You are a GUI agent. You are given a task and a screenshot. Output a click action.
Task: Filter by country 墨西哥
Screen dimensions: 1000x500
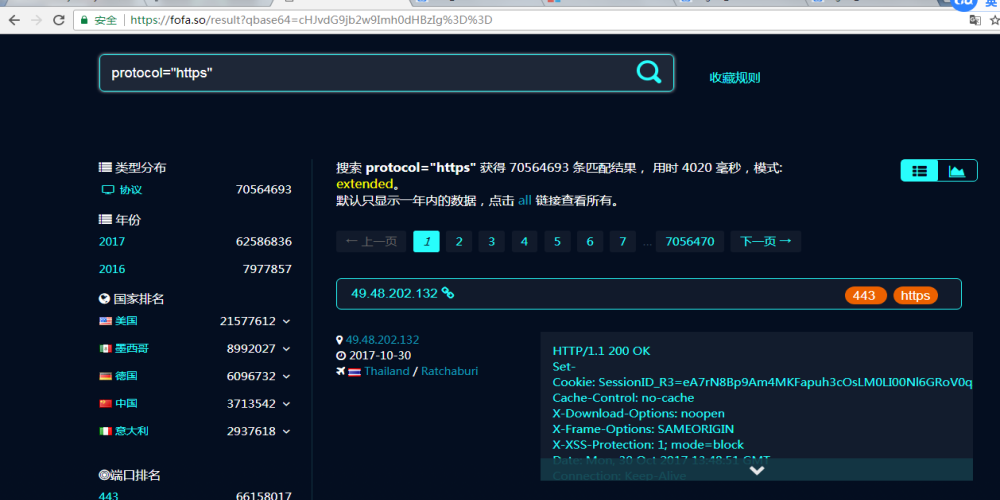coord(132,349)
